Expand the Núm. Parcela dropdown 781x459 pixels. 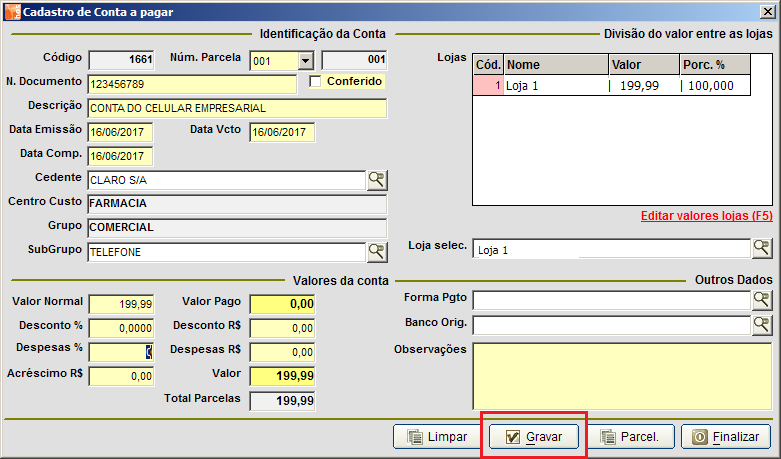(x=306, y=60)
